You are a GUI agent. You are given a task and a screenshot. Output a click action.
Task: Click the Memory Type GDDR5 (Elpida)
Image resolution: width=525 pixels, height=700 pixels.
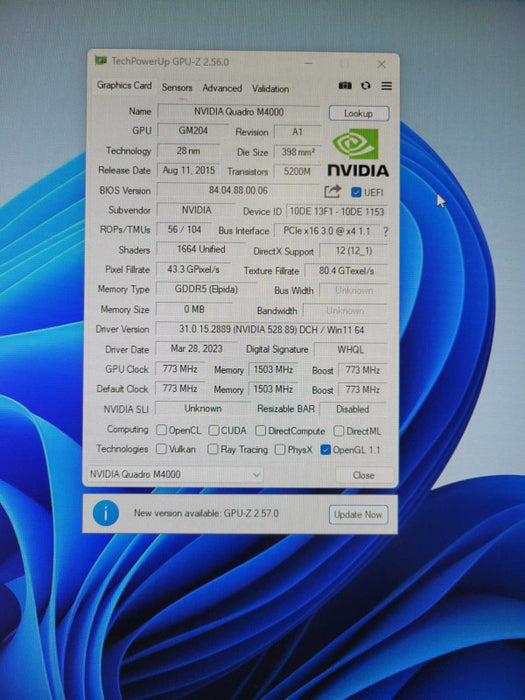click(x=206, y=289)
